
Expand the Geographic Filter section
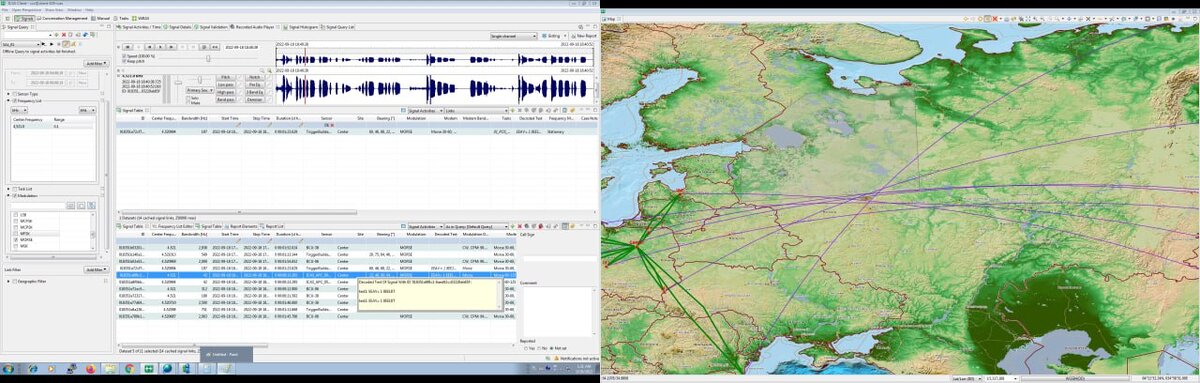click(8, 281)
